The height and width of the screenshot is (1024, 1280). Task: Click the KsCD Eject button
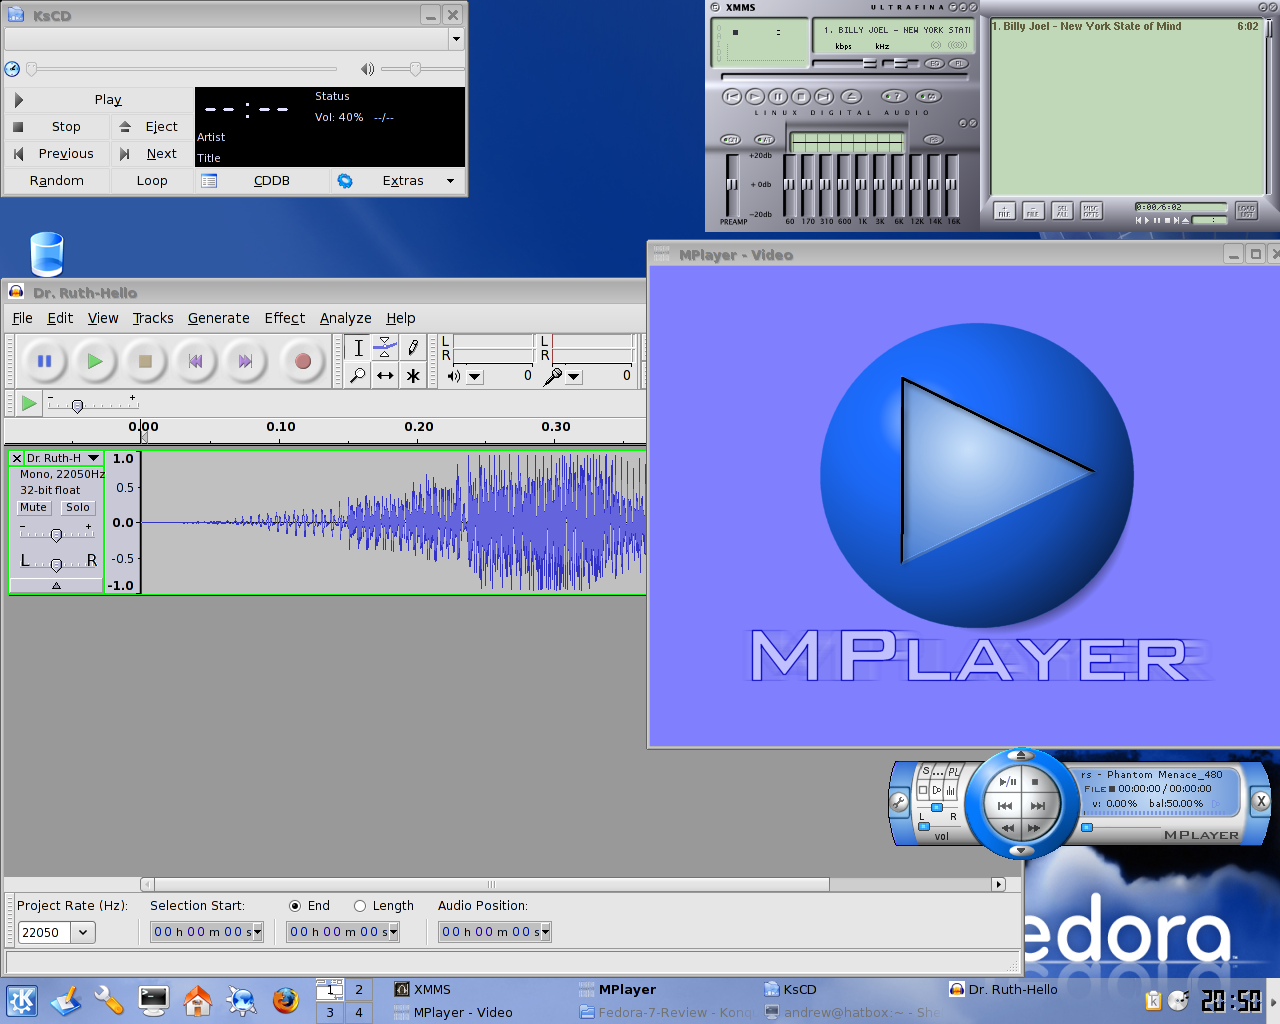(151, 127)
